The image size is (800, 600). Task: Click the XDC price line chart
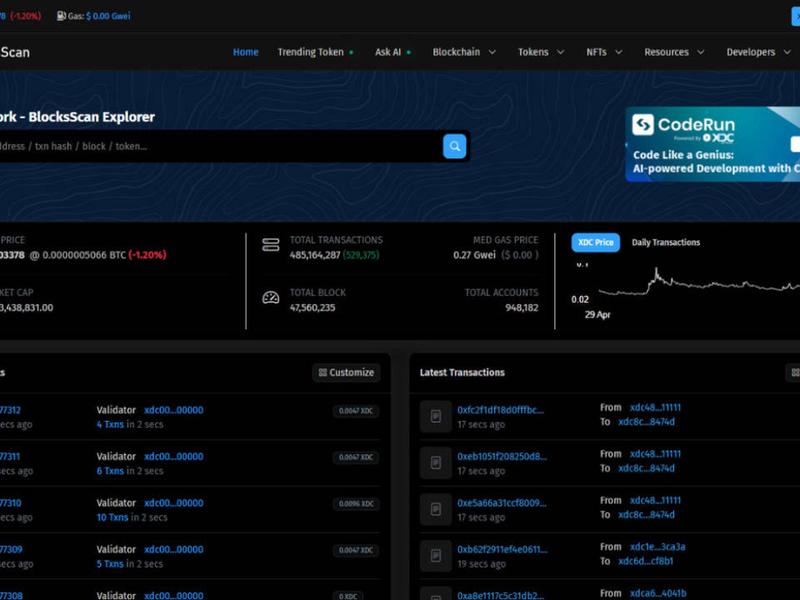[x=699, y=282]
